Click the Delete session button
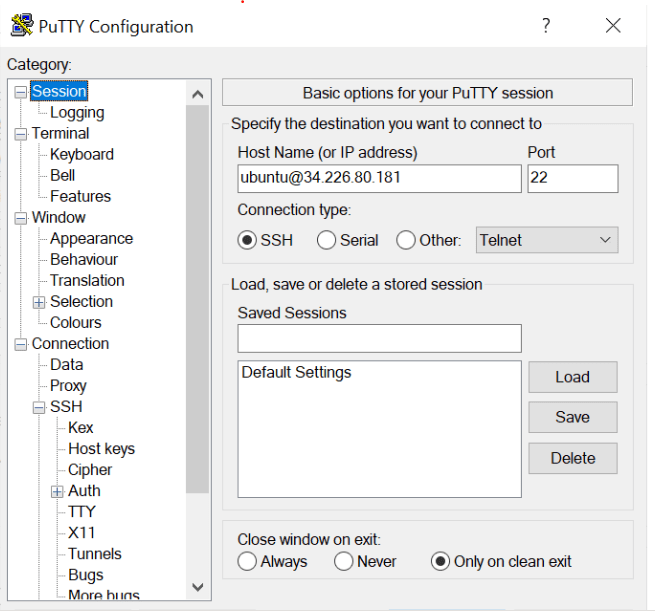The height and width of the screenshot is (611, 655). point(572,458)
